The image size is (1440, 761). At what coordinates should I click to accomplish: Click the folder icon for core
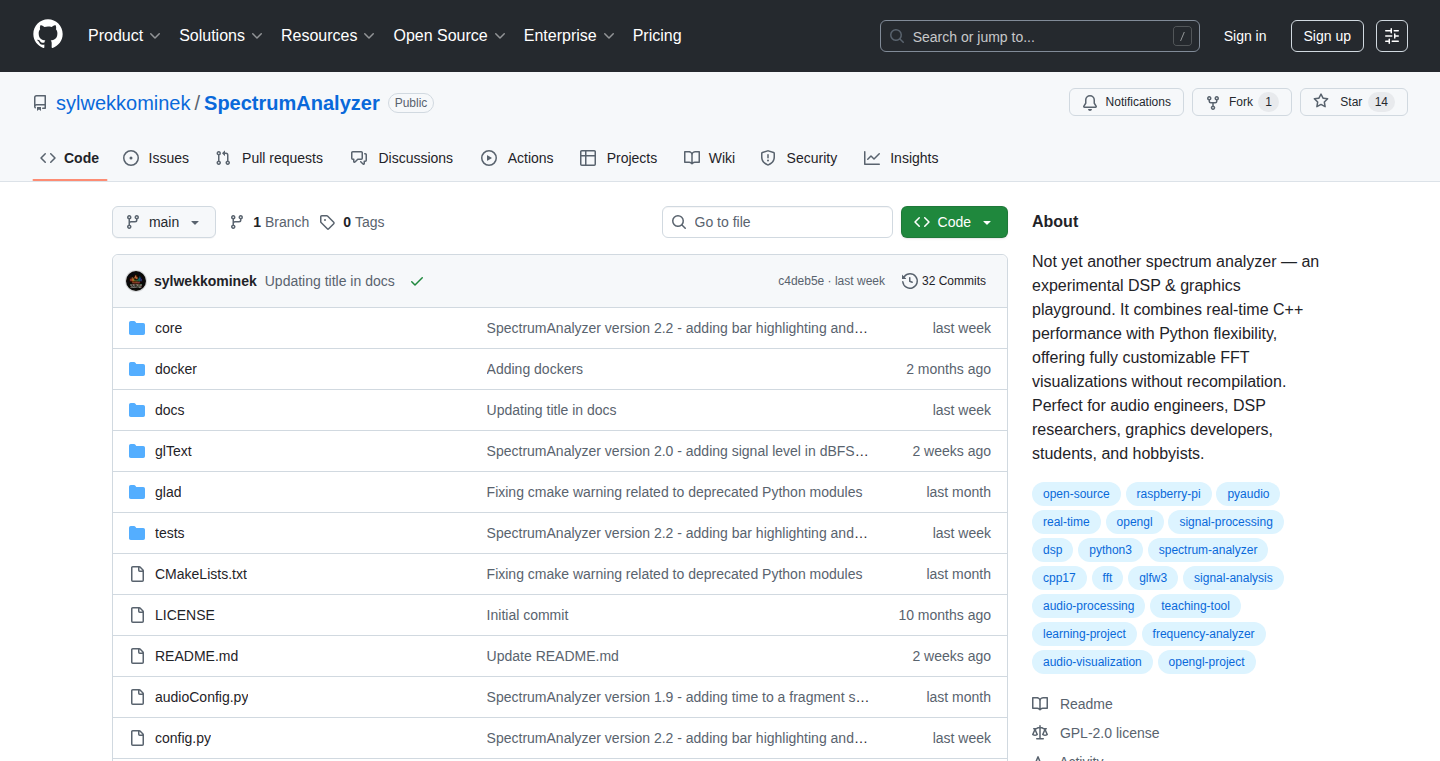[x=137, y=328]
